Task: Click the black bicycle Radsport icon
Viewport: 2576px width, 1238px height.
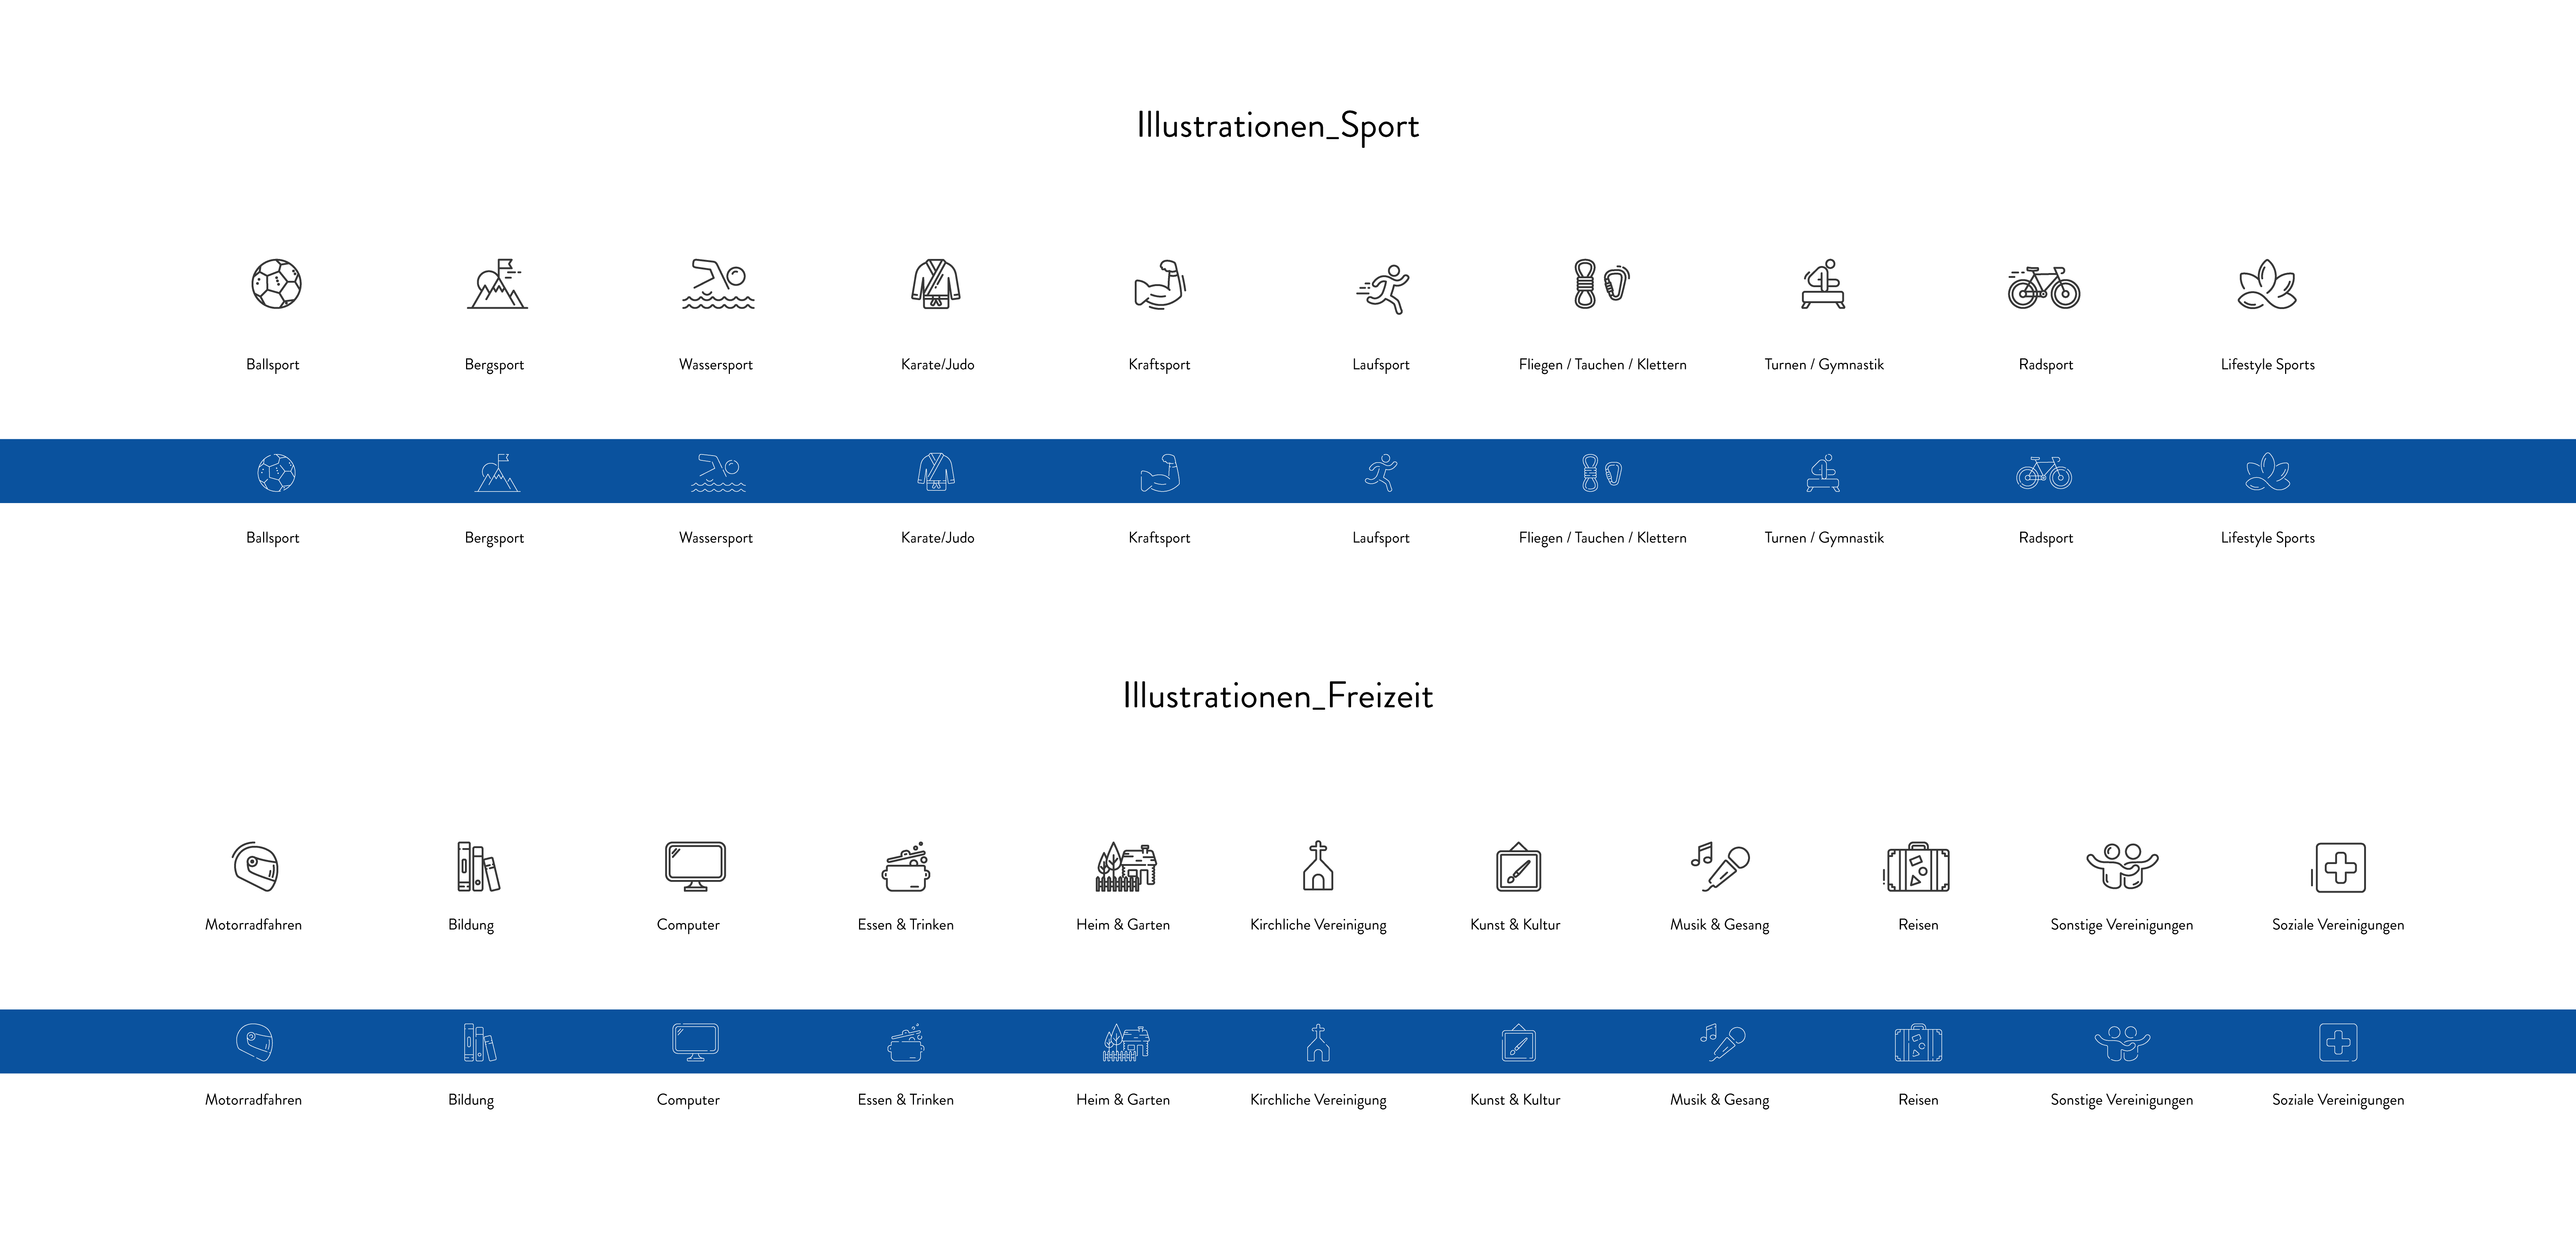Action: click(x=2044, y=287)
